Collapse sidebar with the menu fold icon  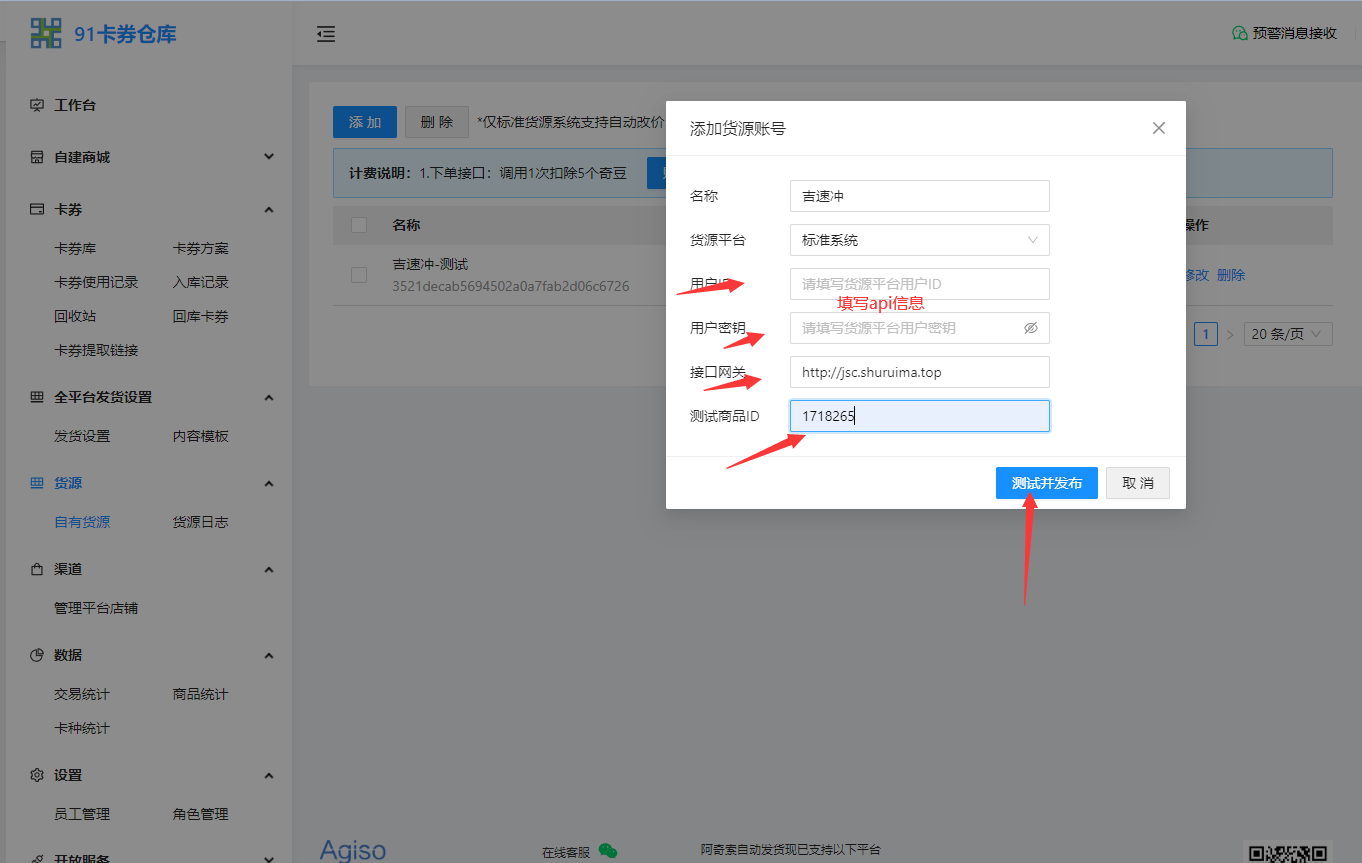(x=326, y=34)
